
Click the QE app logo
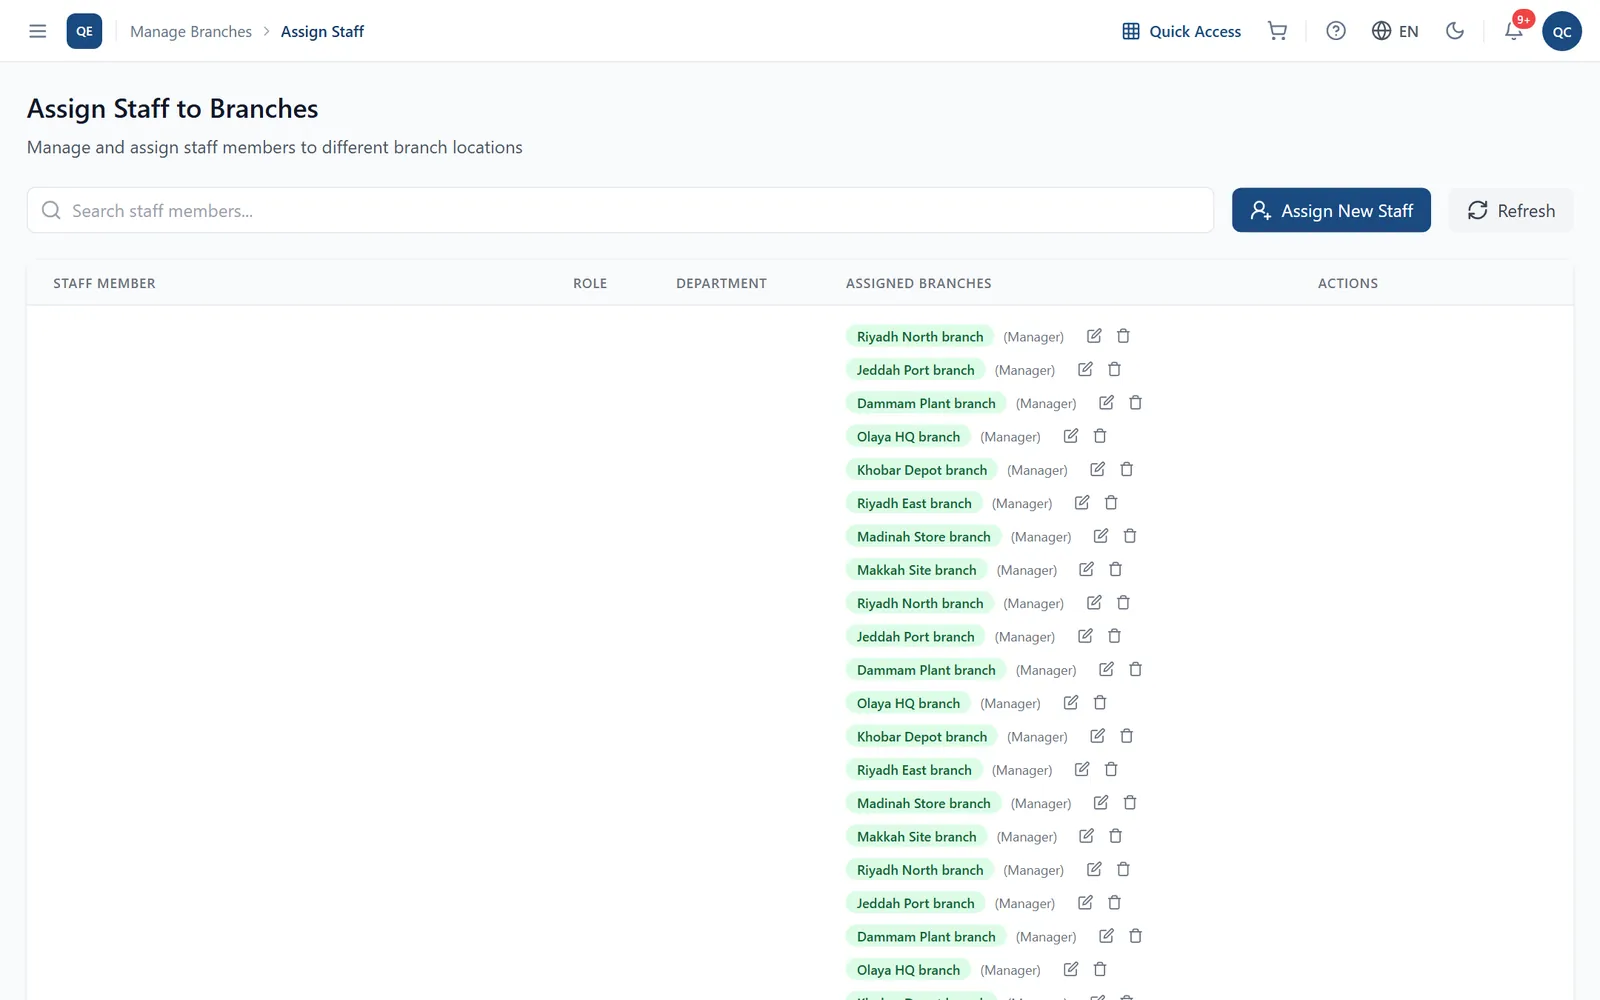[84, 31]
